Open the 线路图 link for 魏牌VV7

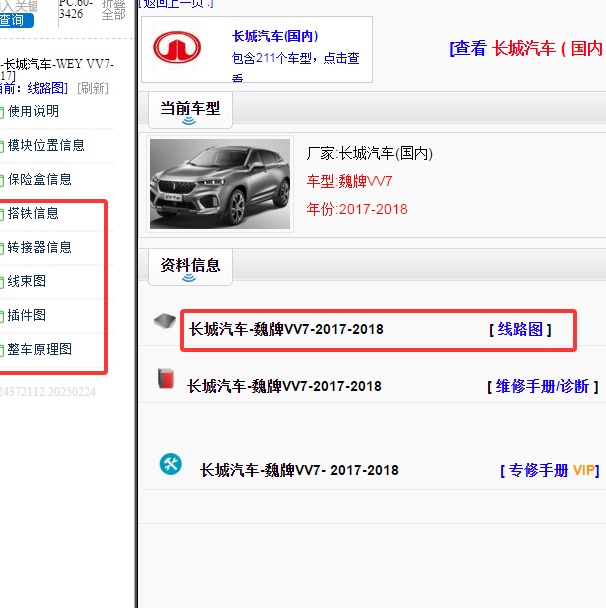click(520, 330)
